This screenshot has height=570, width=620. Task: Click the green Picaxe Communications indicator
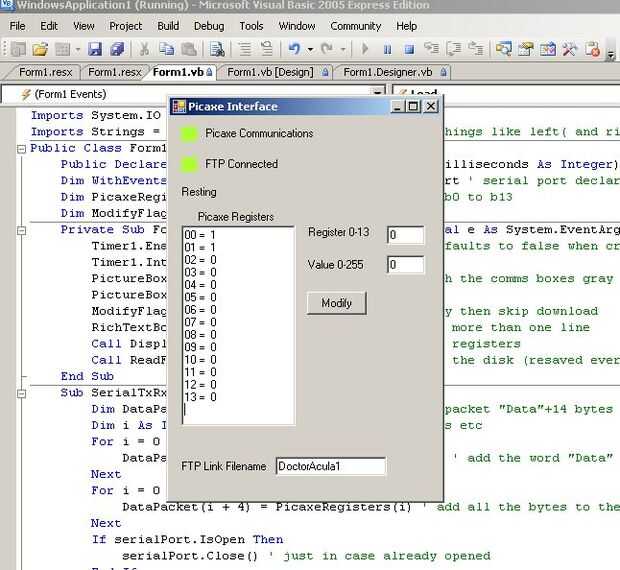click(x=189, y=134)
